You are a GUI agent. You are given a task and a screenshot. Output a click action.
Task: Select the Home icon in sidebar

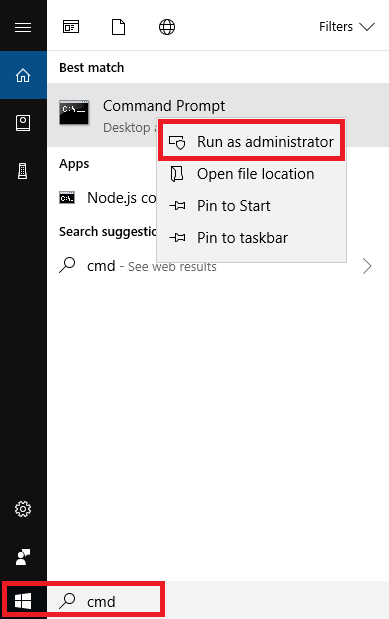click(23, 75)
